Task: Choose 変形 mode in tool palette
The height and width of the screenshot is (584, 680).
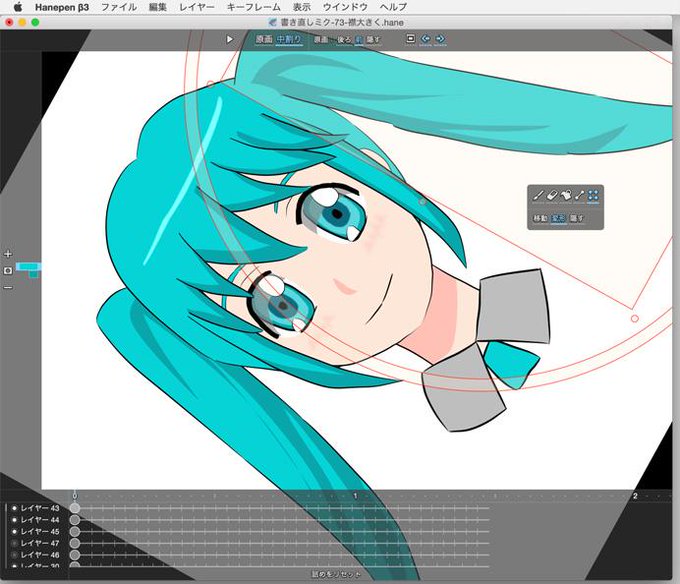Action: click(558, 218)
